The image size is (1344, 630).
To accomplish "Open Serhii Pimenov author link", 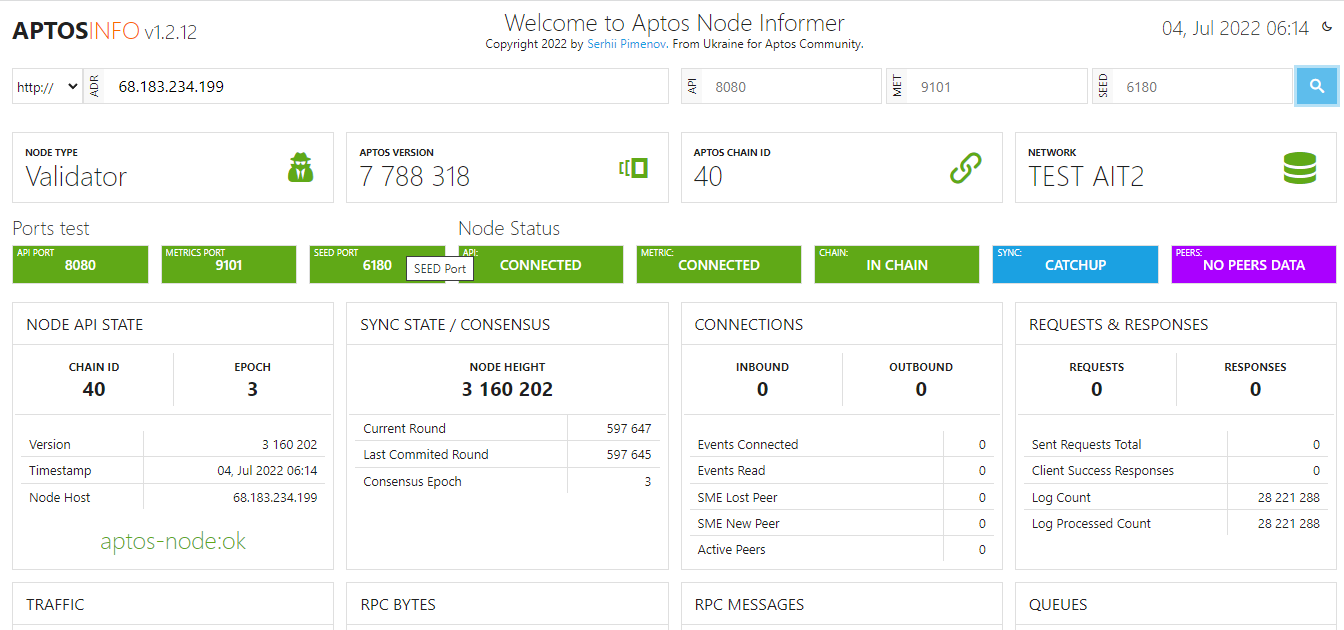I will point(628,44).
